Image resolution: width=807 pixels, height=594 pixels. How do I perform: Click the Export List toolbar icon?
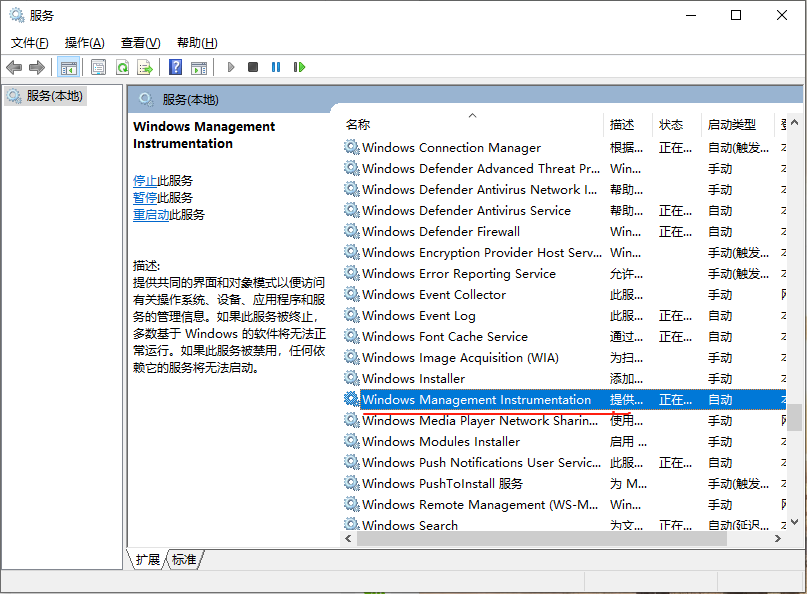point(145,67)
